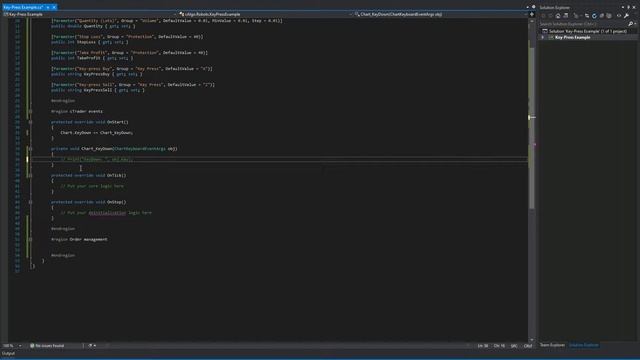Click the No issues found indicator

pos(47,346)
